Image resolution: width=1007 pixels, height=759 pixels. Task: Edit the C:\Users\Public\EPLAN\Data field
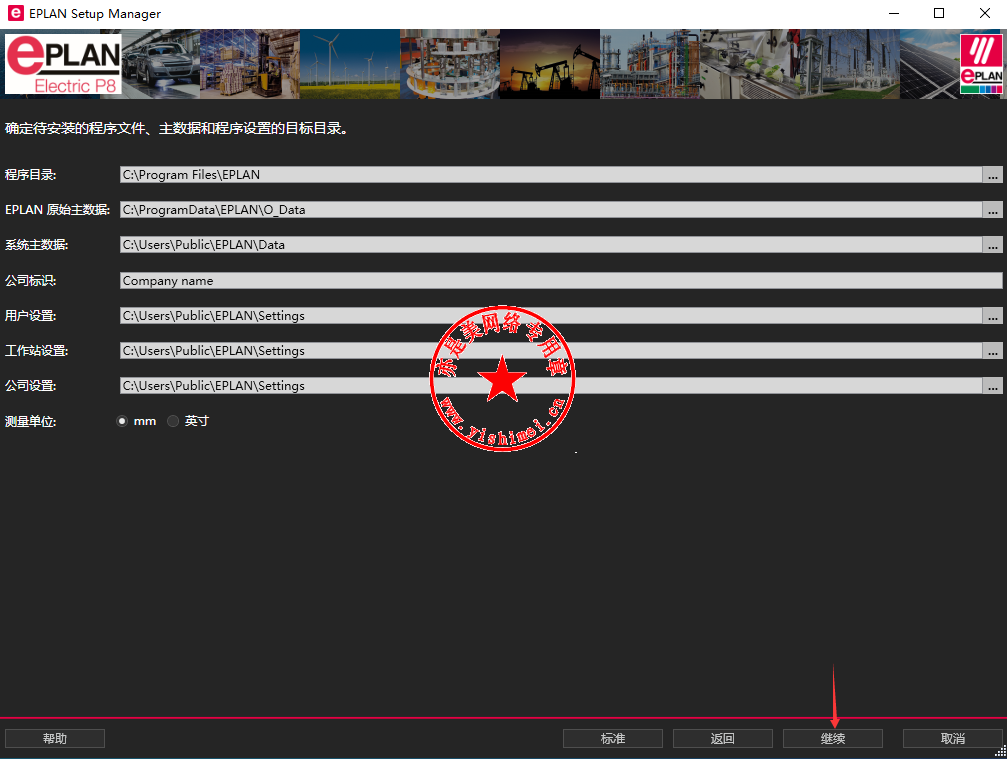551,245
